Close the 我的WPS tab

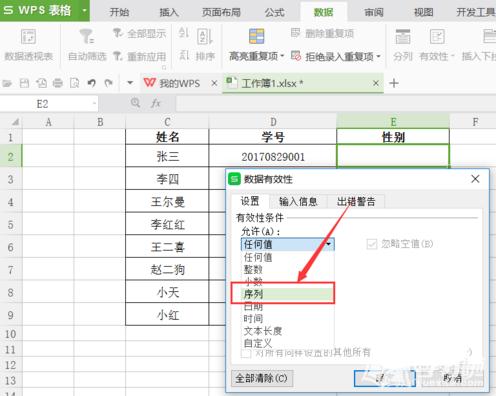[x=214, y=83]
